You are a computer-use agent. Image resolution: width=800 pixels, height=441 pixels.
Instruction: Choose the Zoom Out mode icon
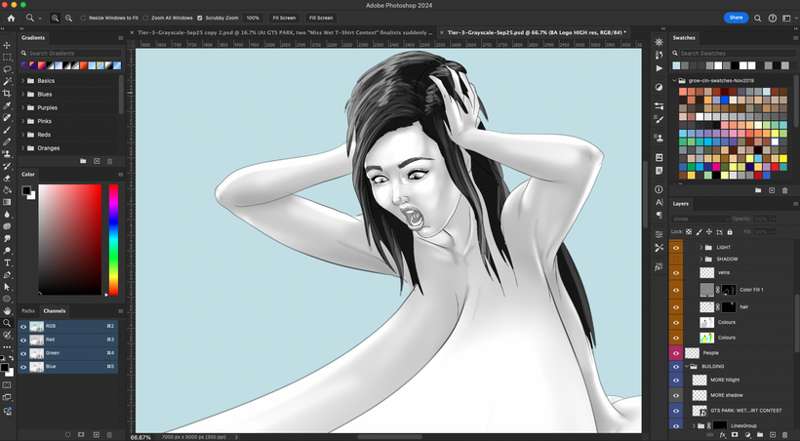coord(68,18)
